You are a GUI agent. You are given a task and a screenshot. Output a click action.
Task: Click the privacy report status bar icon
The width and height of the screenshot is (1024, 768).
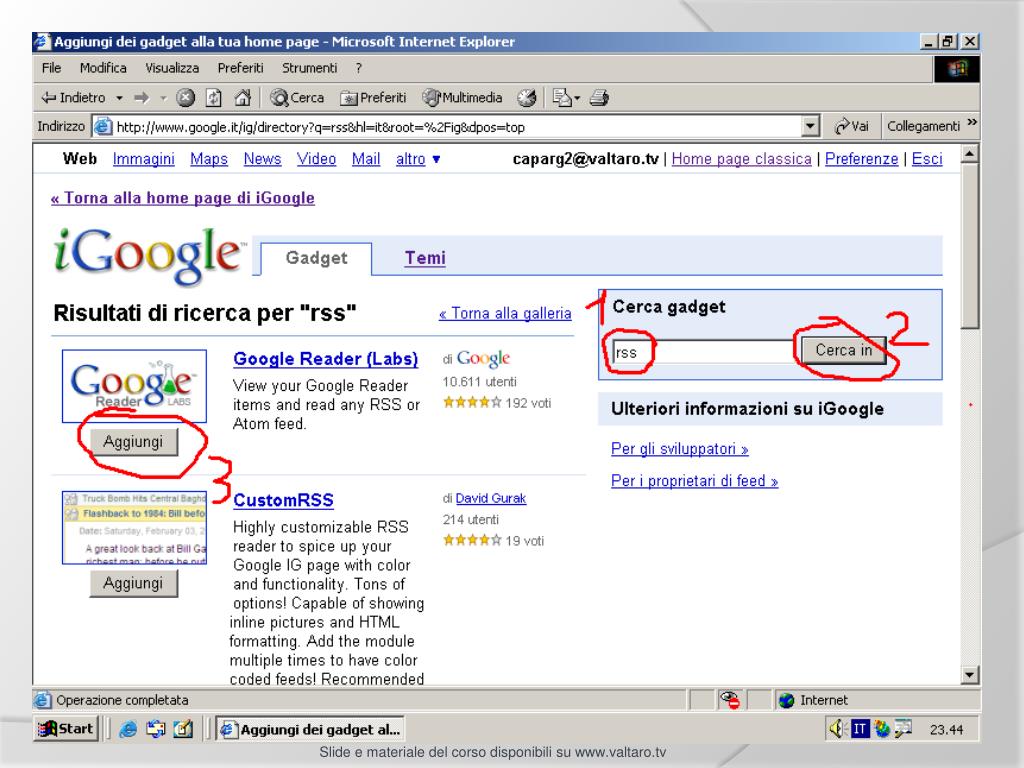(729, 700)
